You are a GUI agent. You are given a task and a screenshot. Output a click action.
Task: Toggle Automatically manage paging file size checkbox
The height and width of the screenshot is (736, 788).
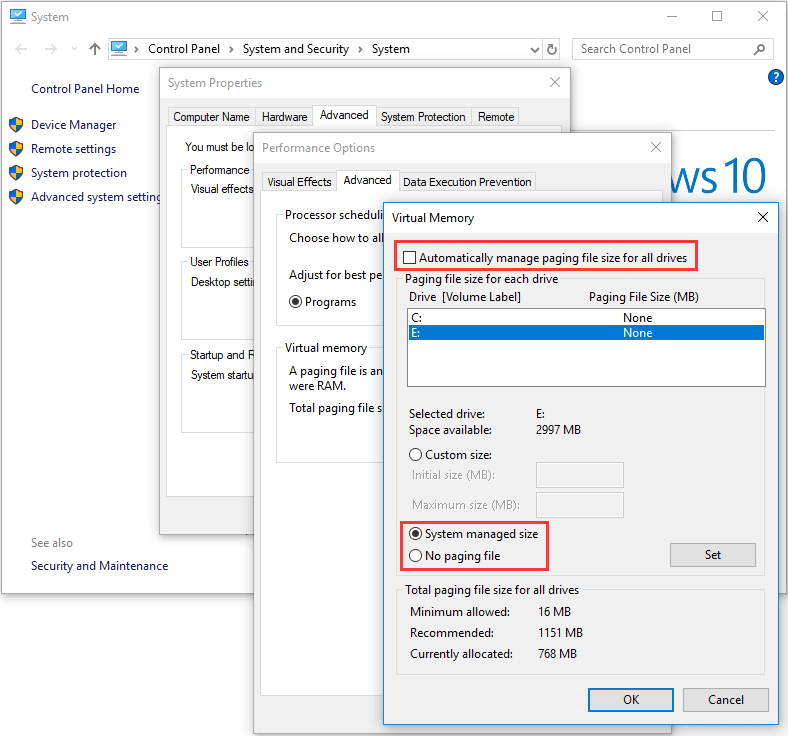pyautogui.click(x=410, y=258)
